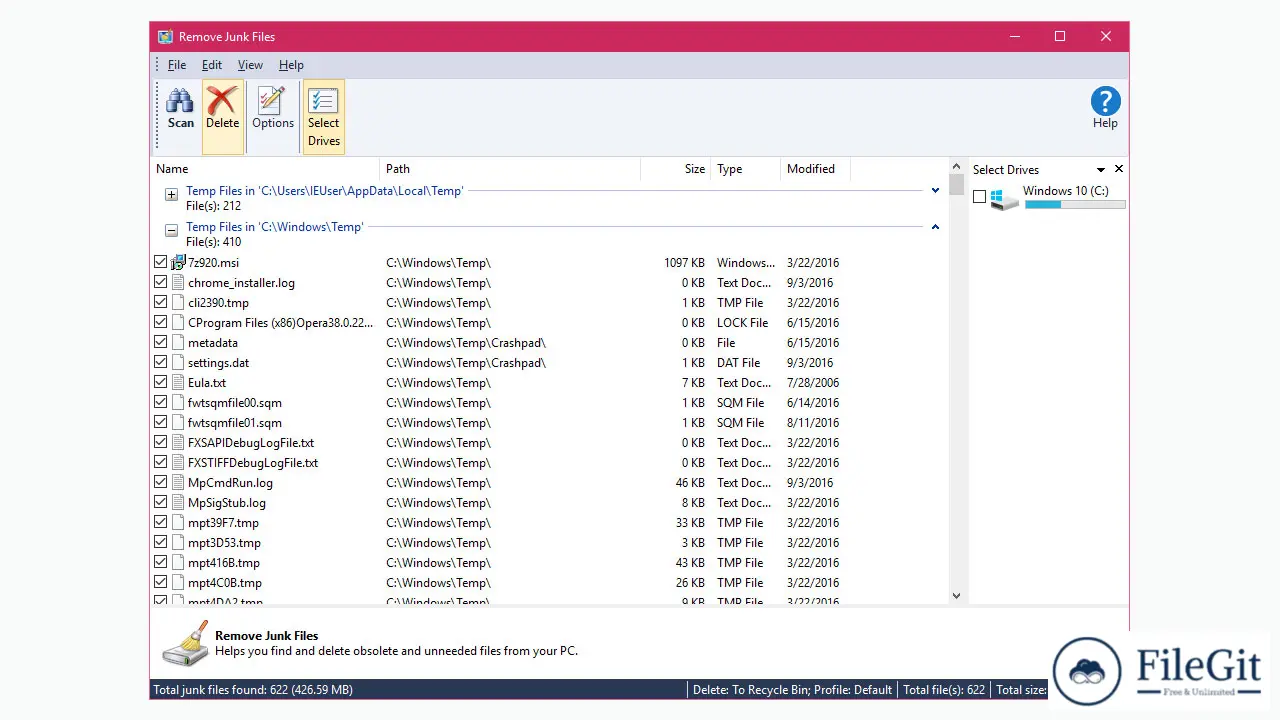Click the Delete red X toolbar icon

[x=222, y=101]
